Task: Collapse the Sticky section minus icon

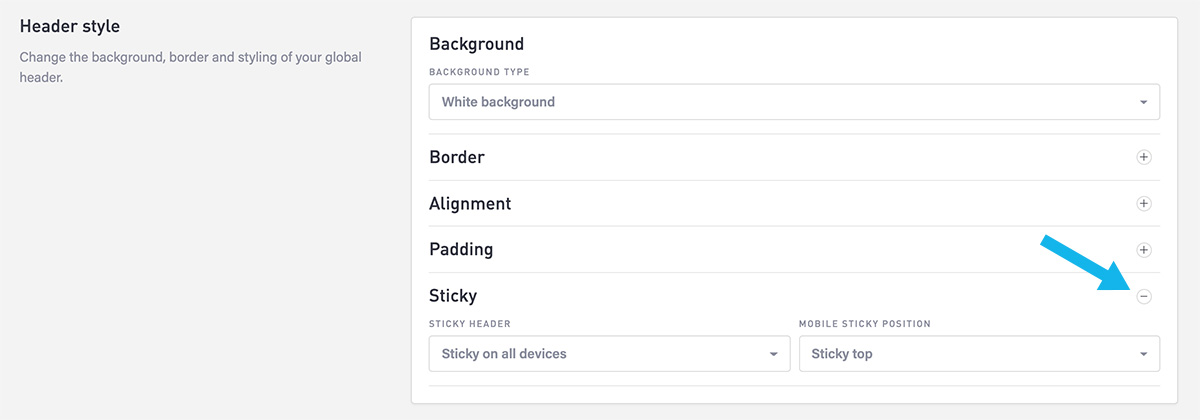Action: [x=1144, y=296]
